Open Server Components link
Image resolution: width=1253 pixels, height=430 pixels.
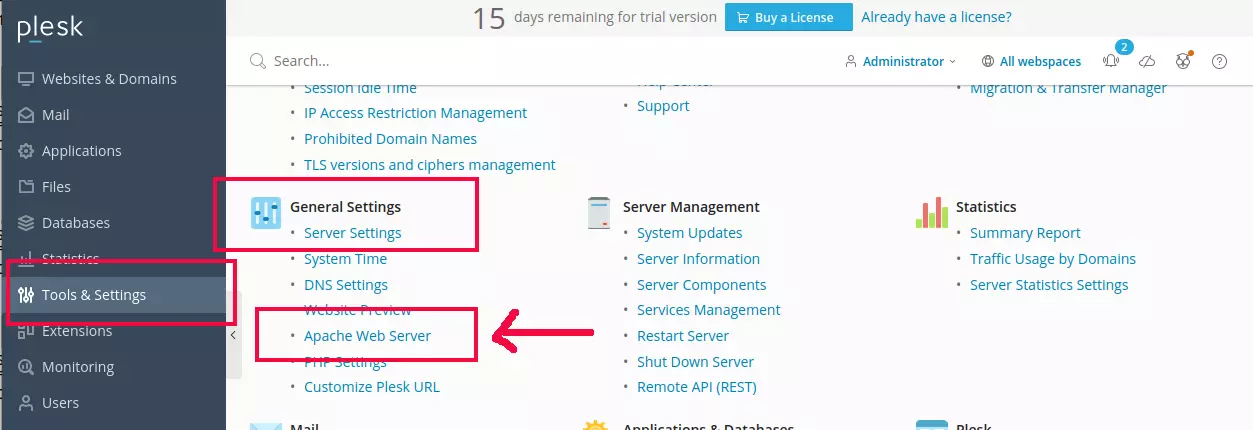tap(702, 285)
